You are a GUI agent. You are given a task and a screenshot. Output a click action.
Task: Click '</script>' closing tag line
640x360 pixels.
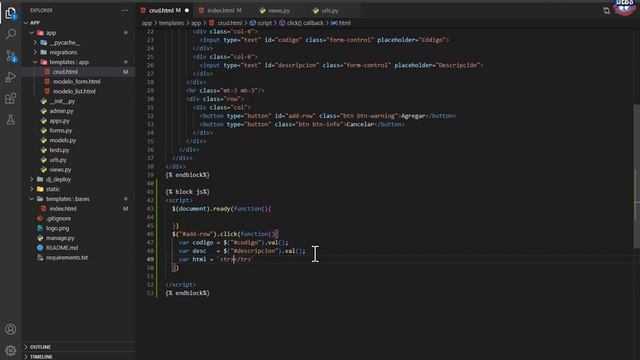coord(181,284)
